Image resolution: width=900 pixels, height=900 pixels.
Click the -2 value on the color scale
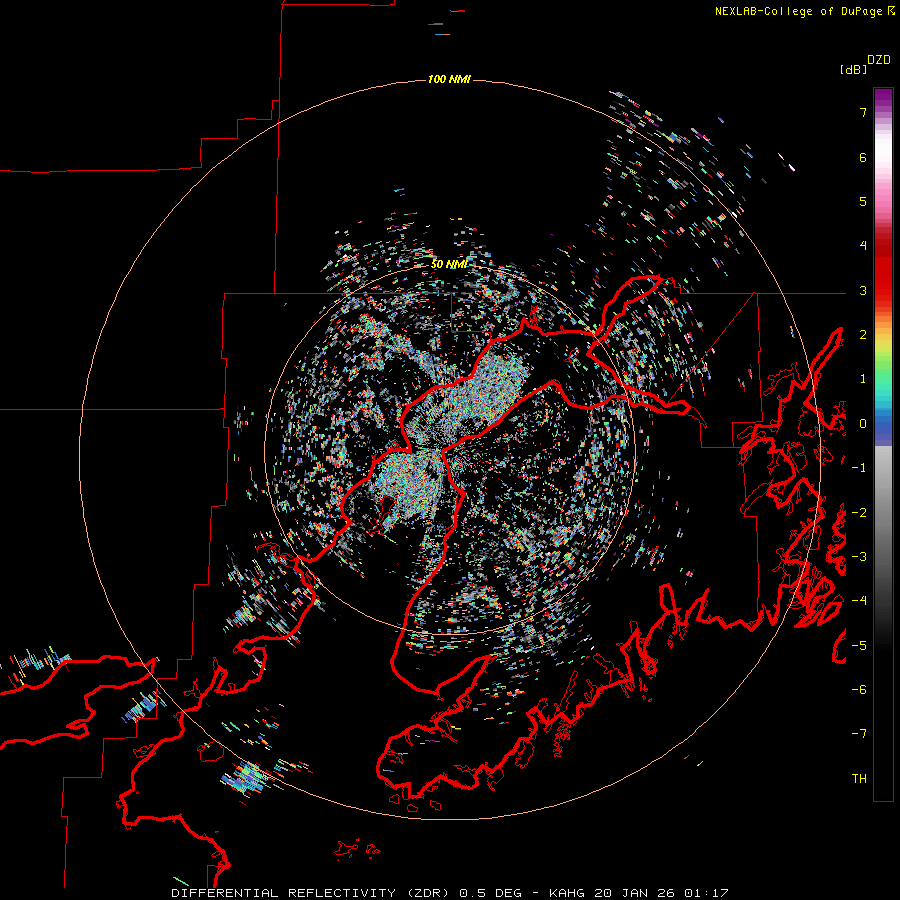(x=859, y=513)
